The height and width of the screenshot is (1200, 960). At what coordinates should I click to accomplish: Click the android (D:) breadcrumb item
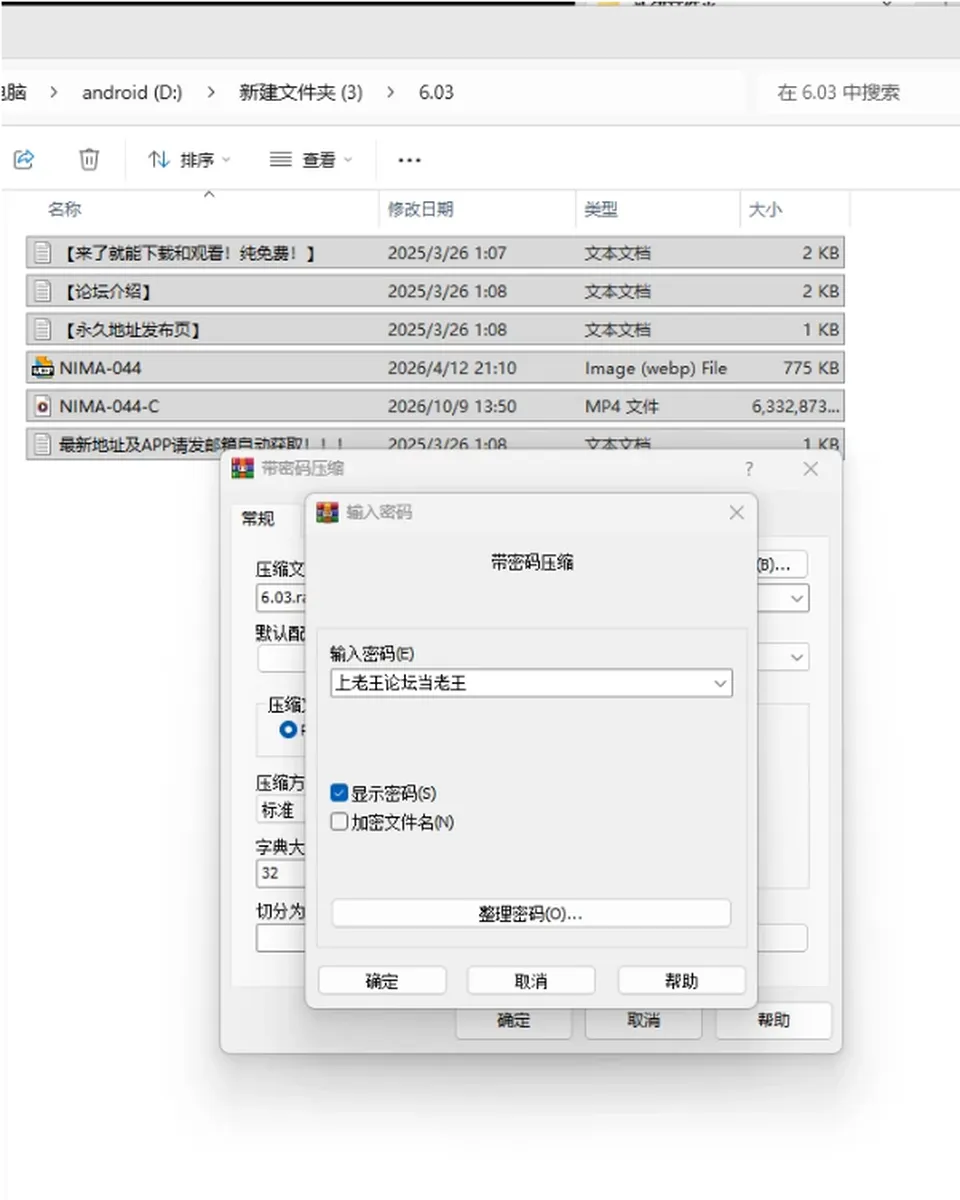coord(132,92)
